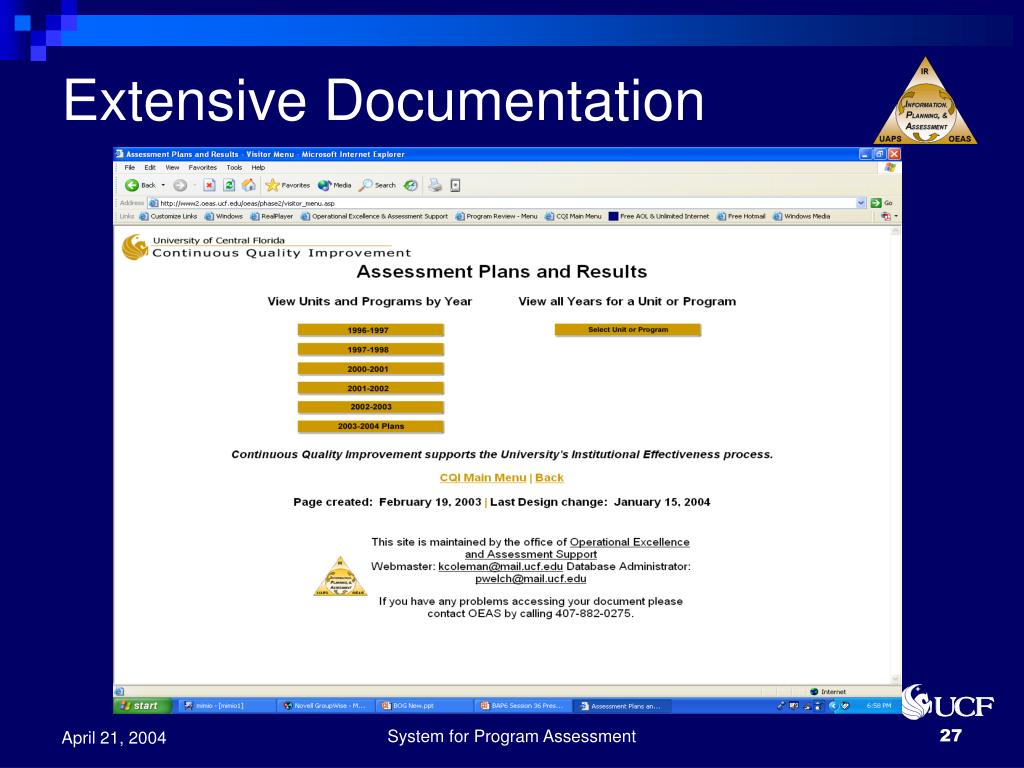Image resolution: width=1024 pixels, height=768 pixels.
Task: Click the Go button
Action: 882,203
